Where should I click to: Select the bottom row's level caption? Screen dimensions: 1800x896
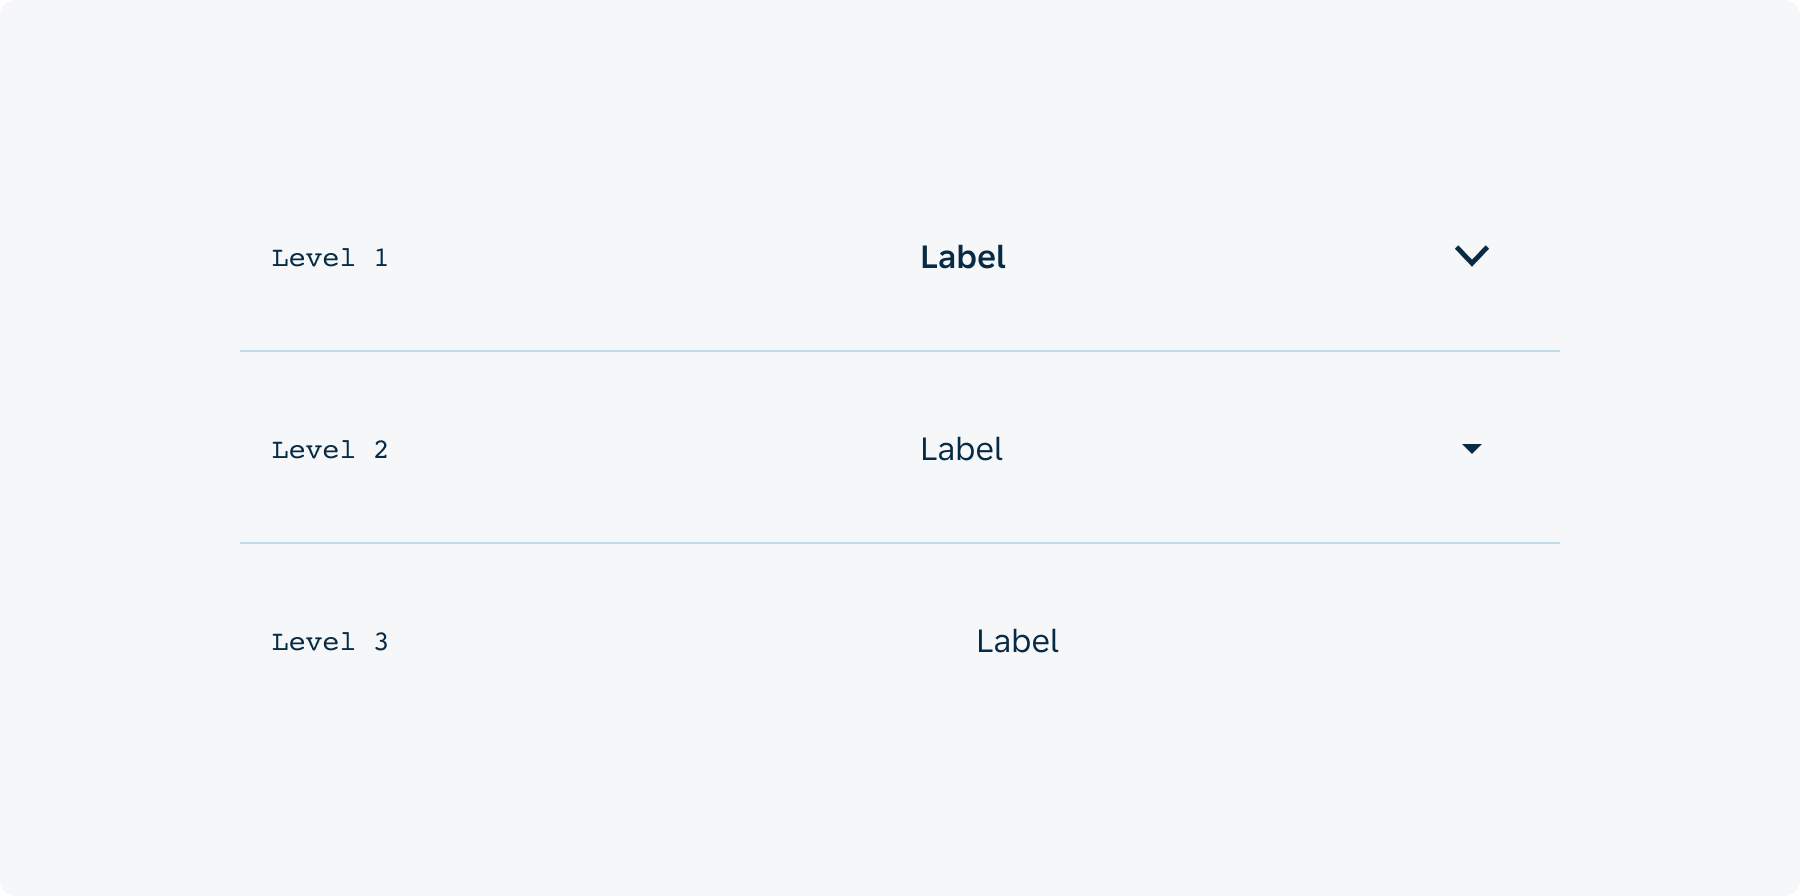click(x=329, y=642)
